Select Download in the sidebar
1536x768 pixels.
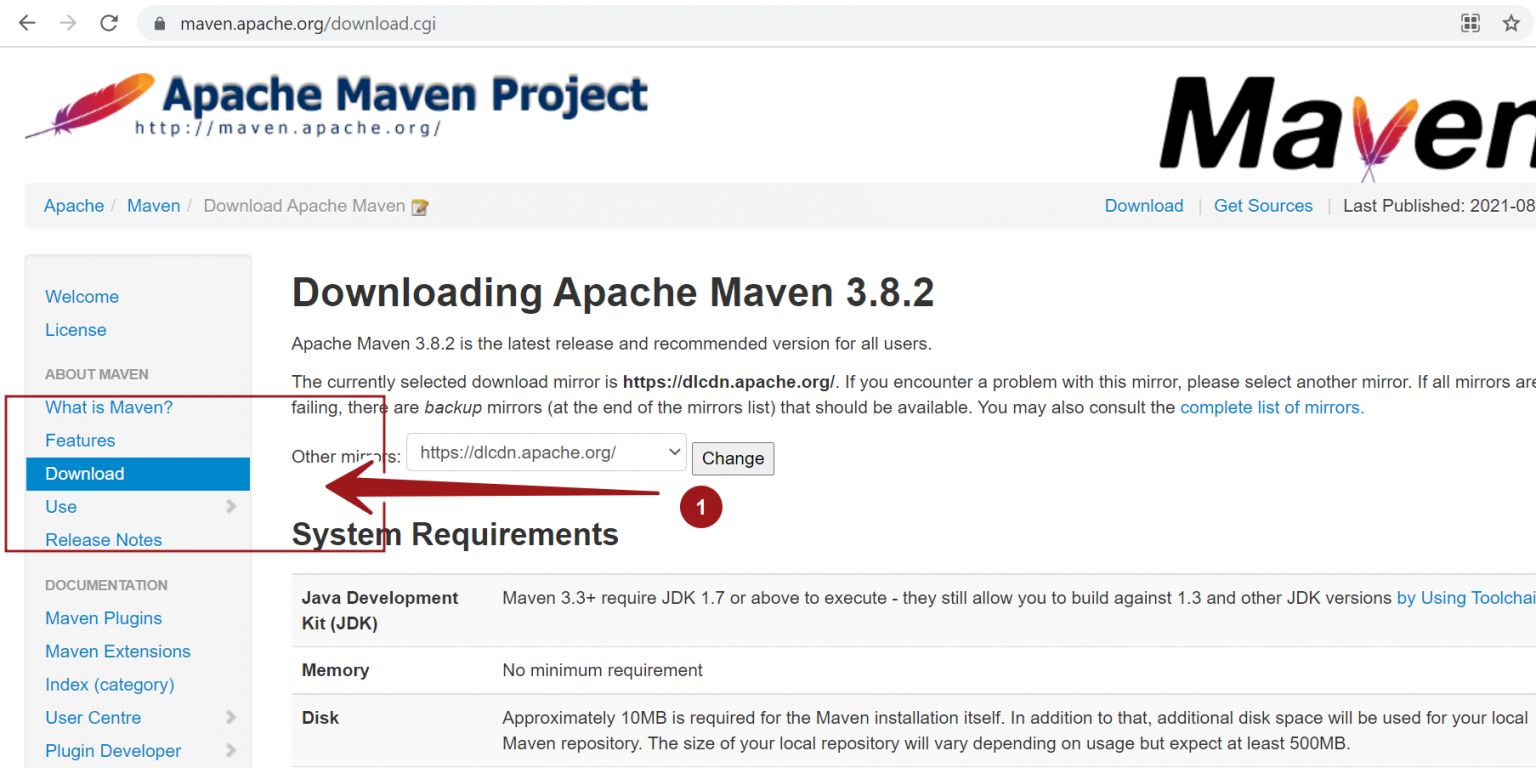84,473
